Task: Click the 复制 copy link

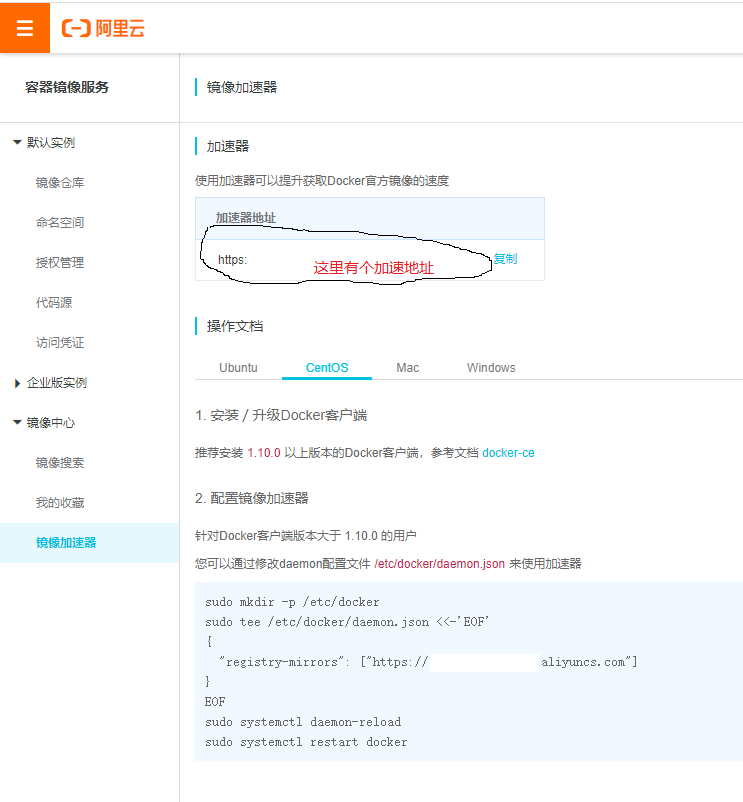Action: 505,259
